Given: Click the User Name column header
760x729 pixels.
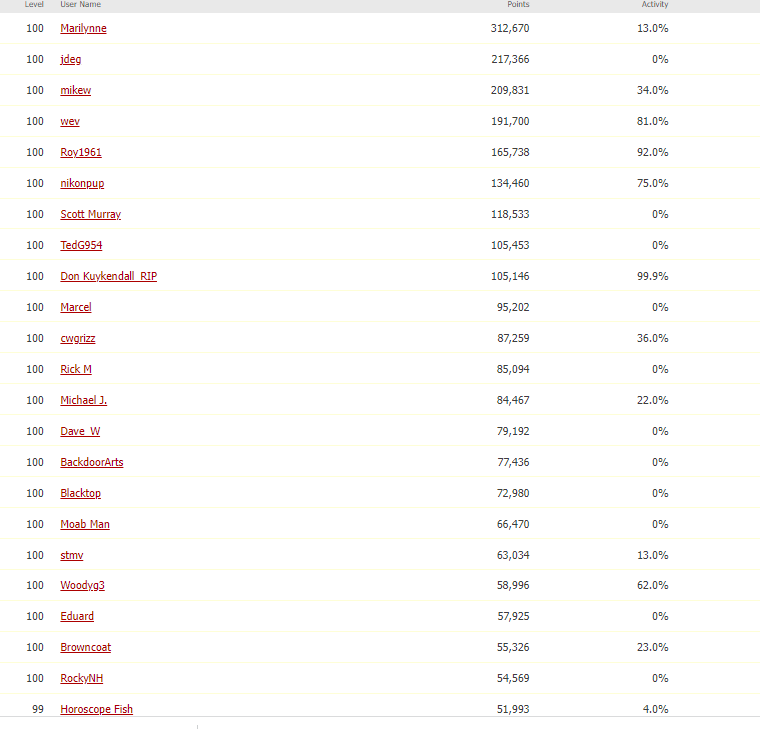Looking at the screenshot, I should click(80, 5).
